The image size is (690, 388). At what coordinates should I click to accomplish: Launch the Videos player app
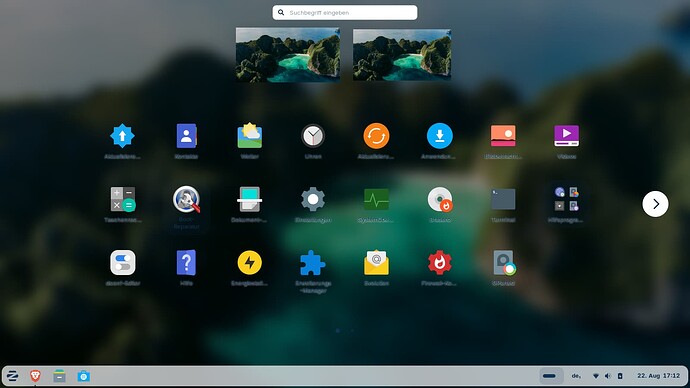pos(566,136)
